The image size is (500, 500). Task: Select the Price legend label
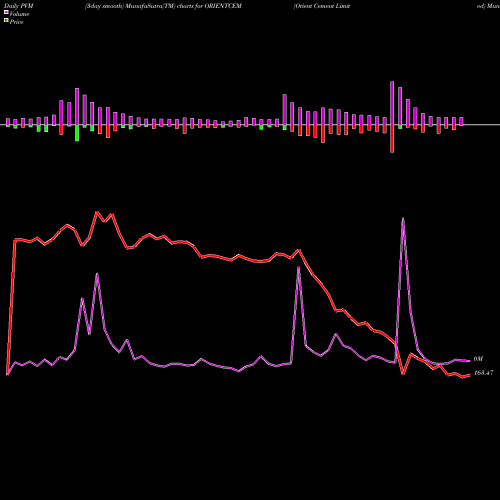click(16, 22)
